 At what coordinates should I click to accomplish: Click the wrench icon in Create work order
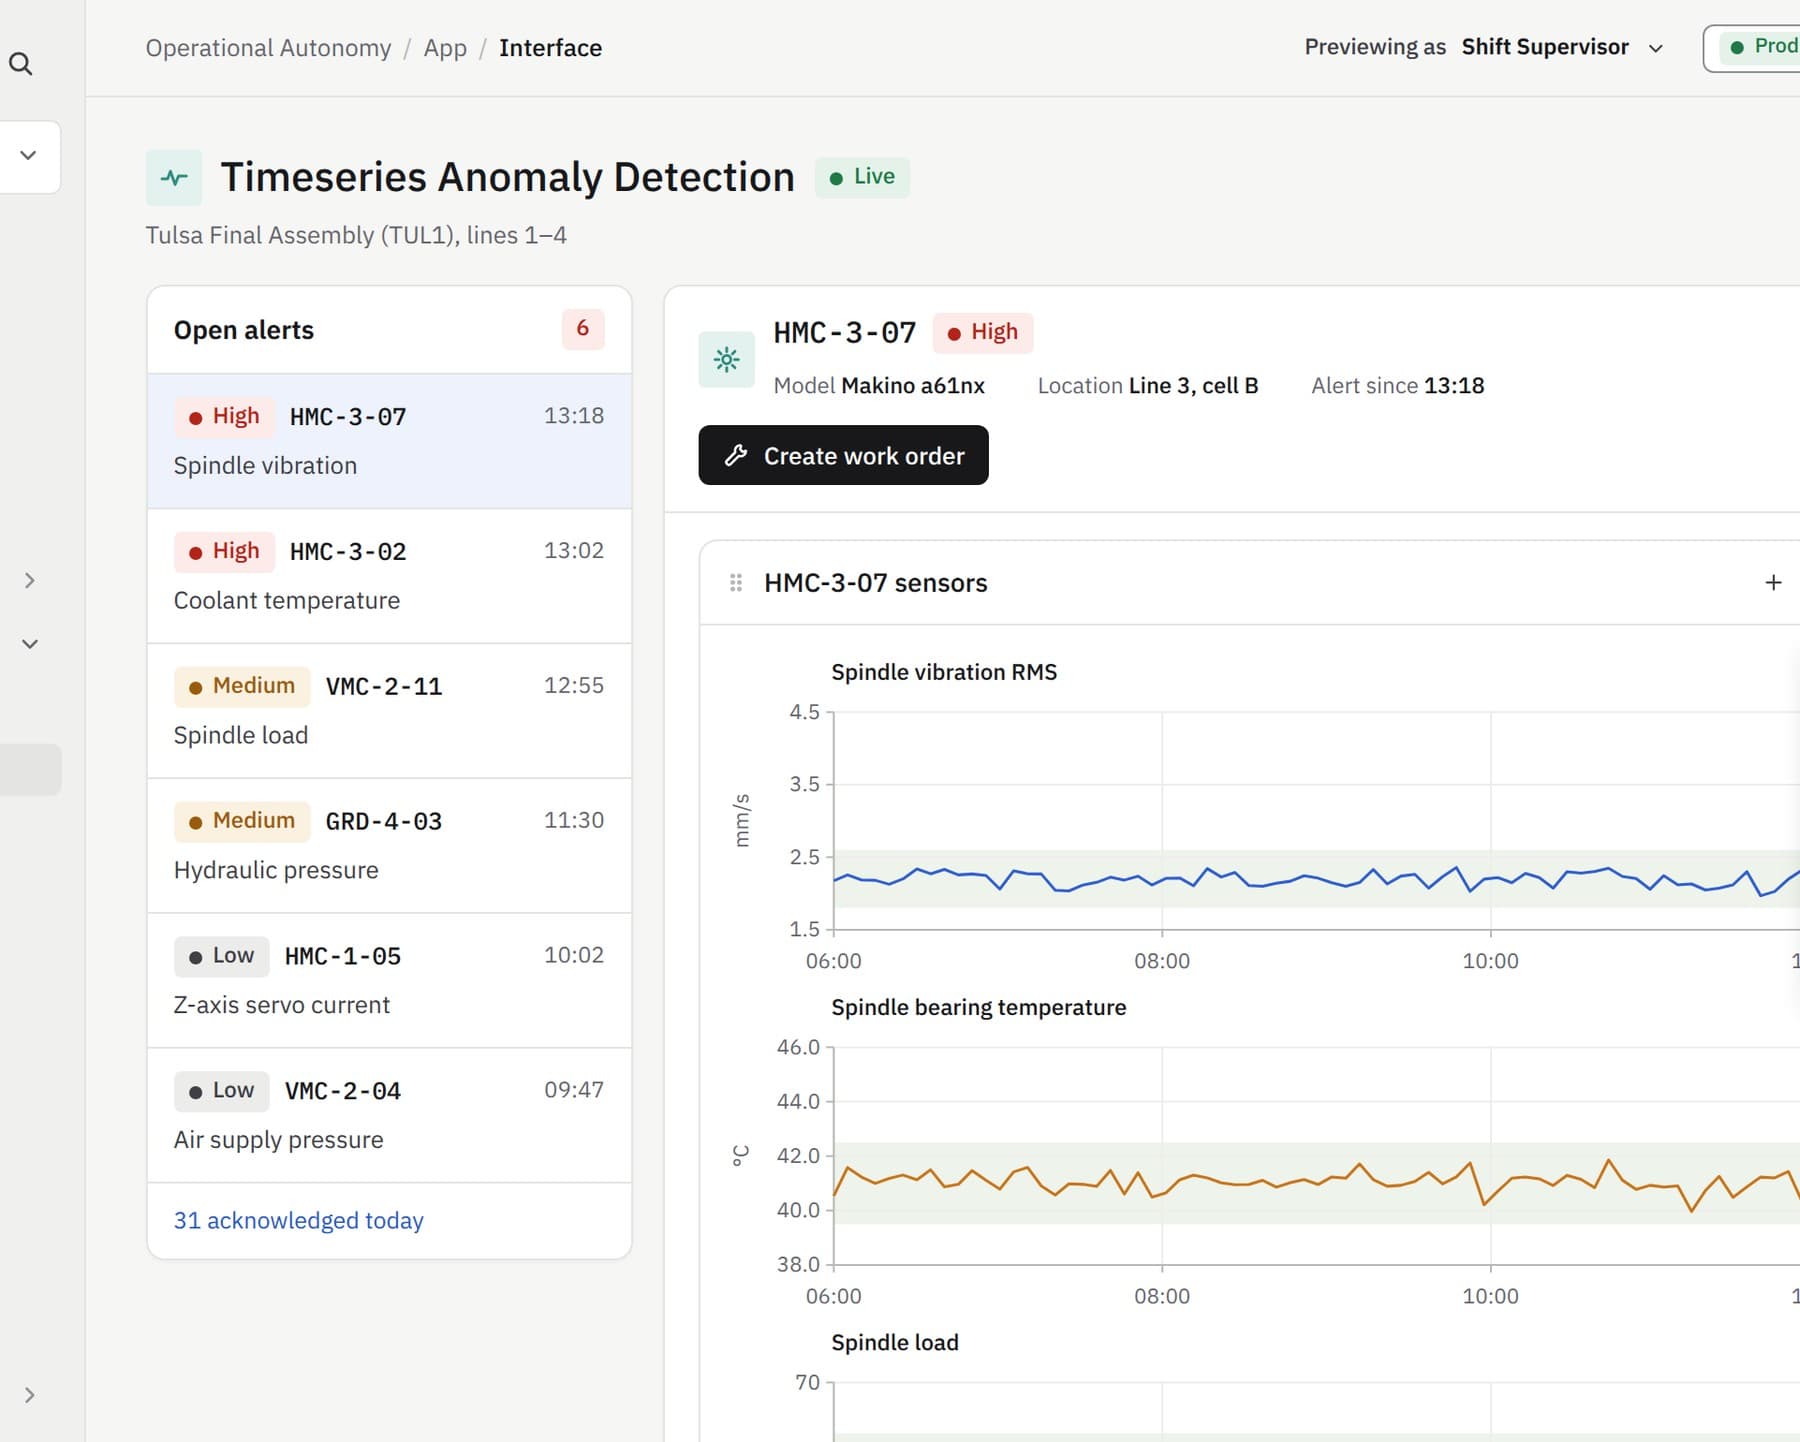click(x=736, y=456)
